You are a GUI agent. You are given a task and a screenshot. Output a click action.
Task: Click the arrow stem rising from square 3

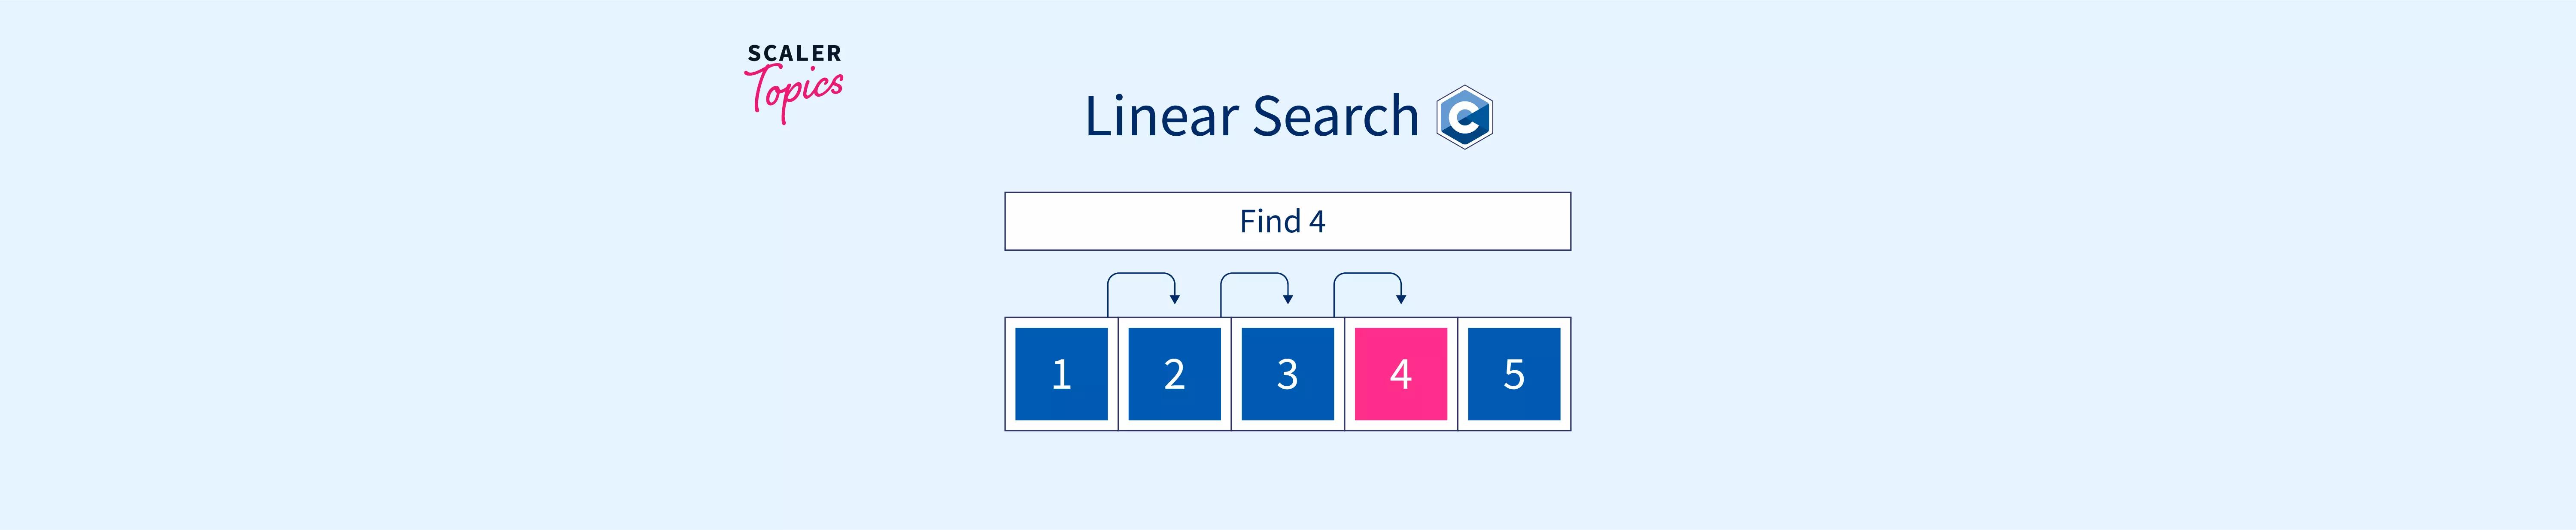[1334, 298]
